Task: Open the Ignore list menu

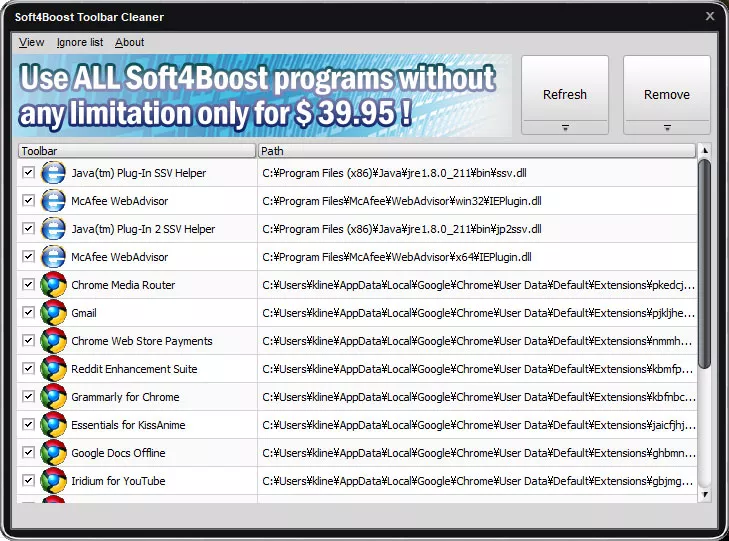Action: pos(80,42)
